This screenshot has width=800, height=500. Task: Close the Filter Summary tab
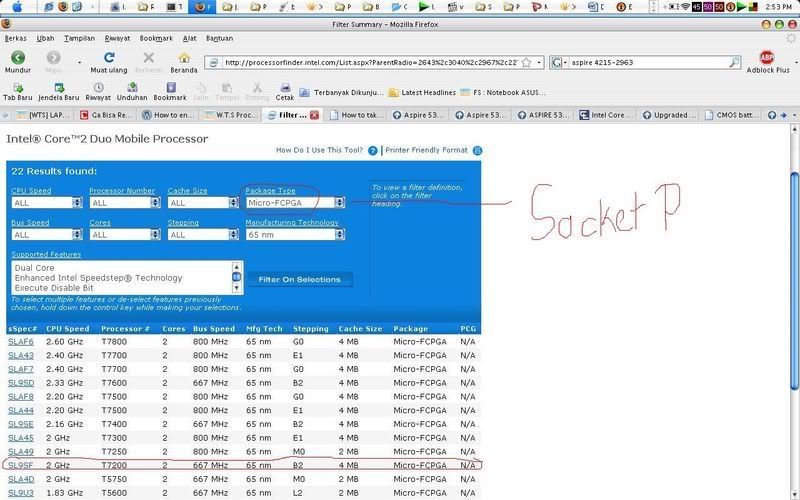(x=314, y=115)
